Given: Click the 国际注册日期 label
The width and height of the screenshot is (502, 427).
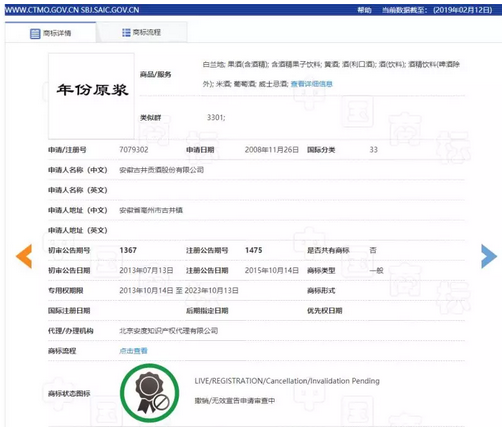Looking at the screenshot, I should coord(69,311).
